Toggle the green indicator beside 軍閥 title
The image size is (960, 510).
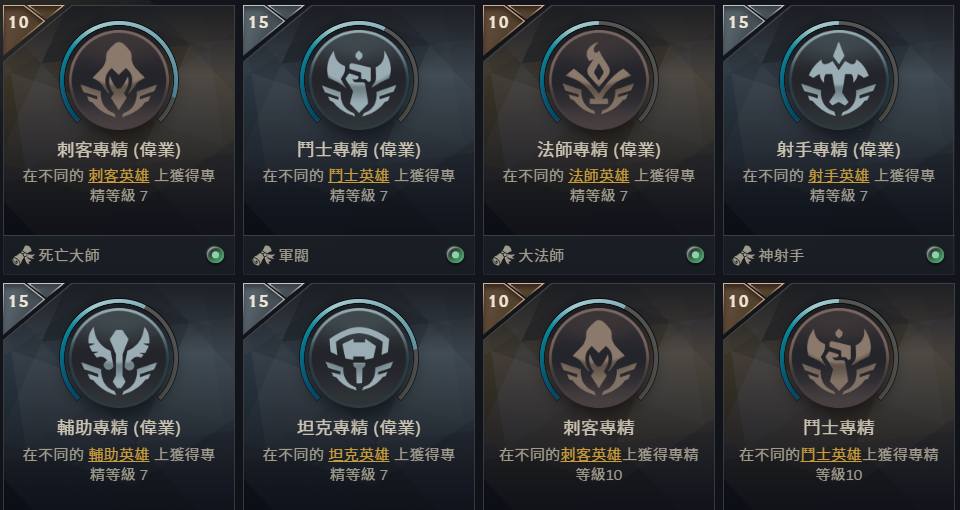click(x=455, y=255)
